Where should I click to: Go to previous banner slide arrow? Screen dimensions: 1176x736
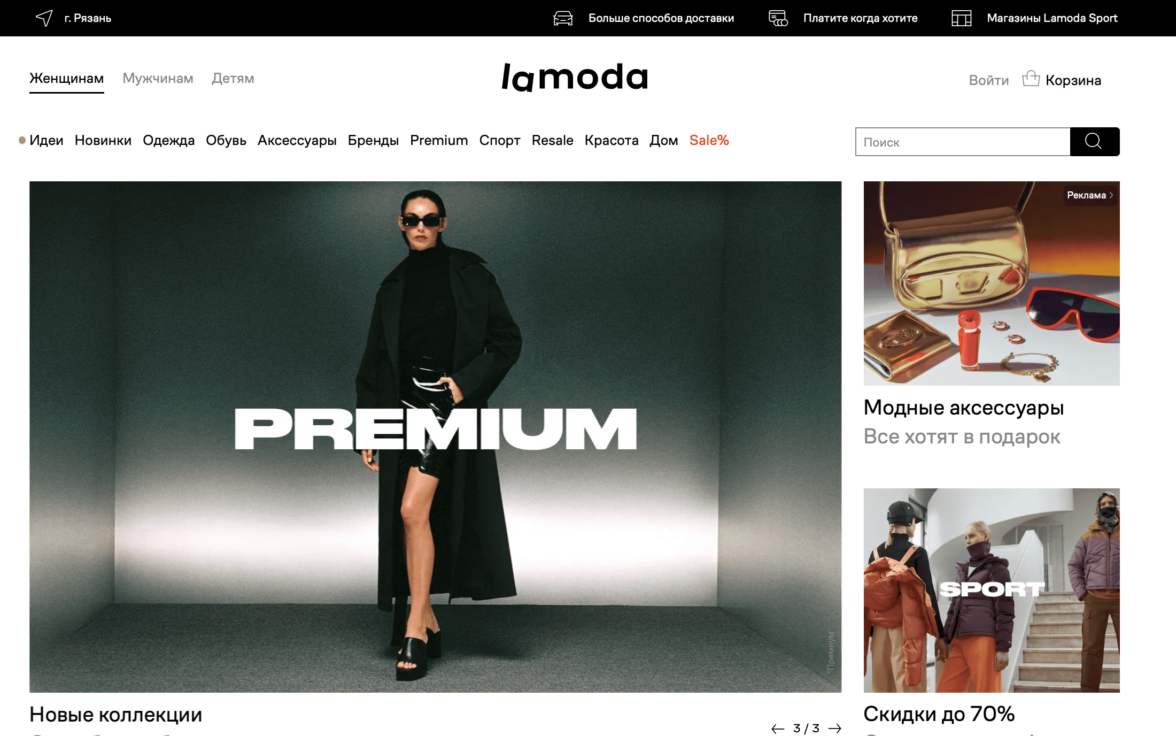point(777,728)
